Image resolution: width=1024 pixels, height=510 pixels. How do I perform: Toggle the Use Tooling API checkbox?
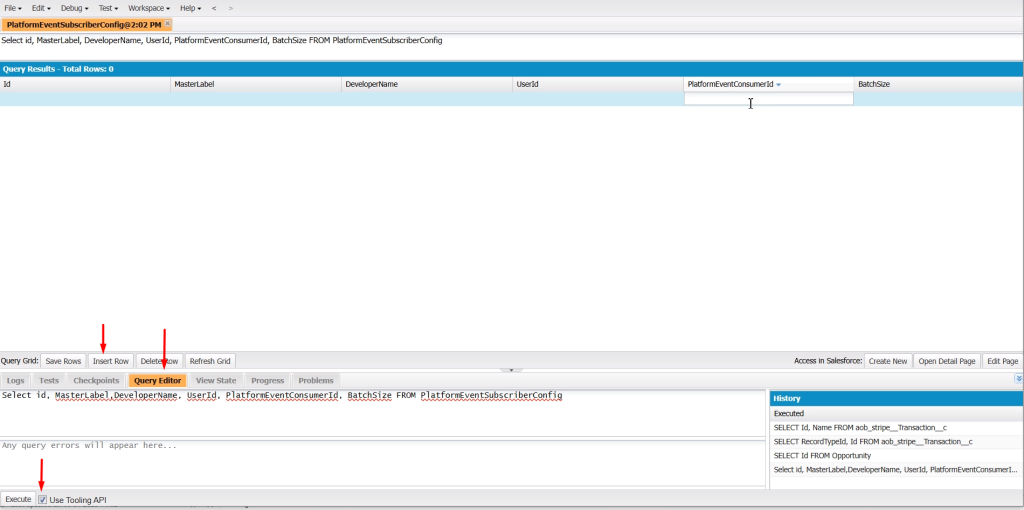pyautogui.click(x=42, y=500)
